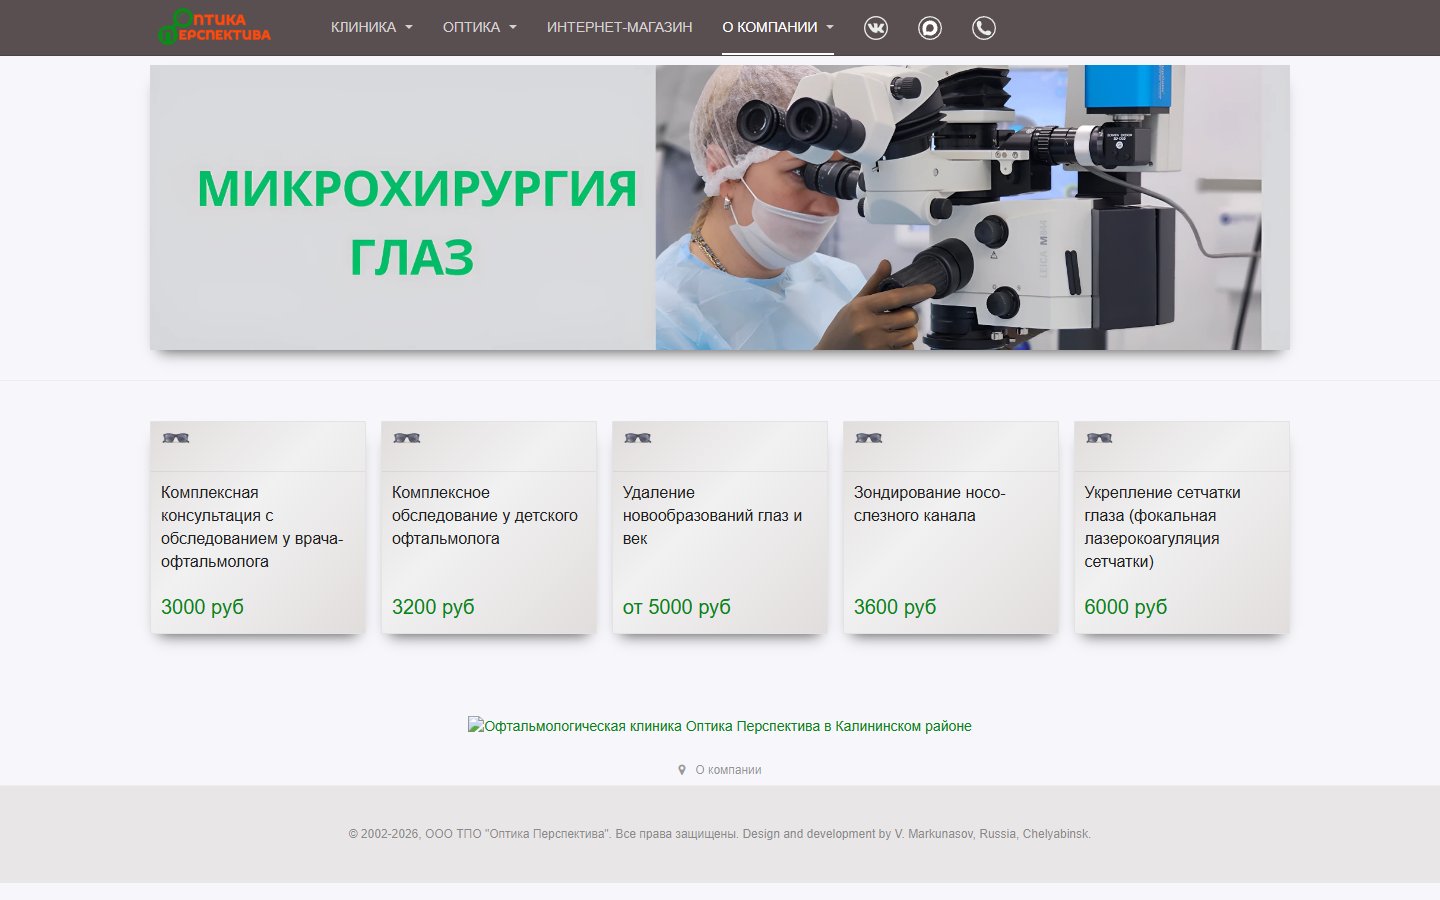
Task: Click glasses icon on детского офтальмолога card
Action: (x=407, y=438)
